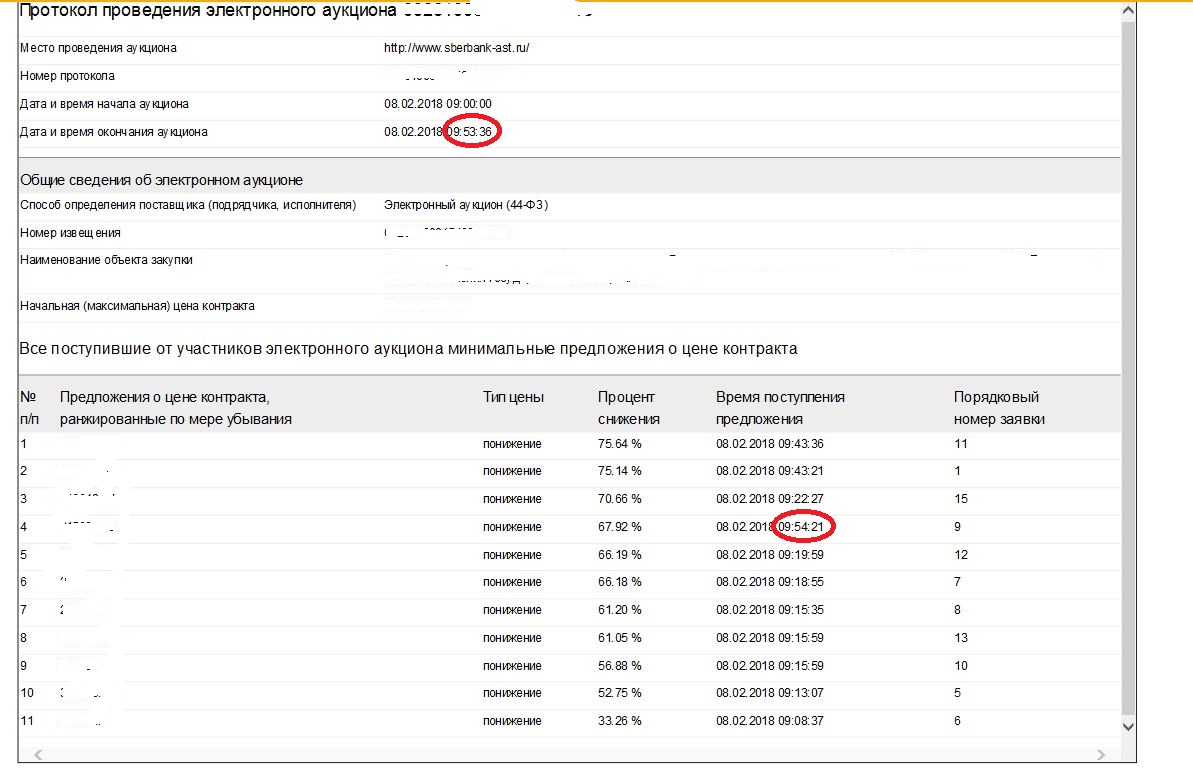Click the scroll up arrow of vertical scrollbar
The width and height of the screenshot is (1193, 769).
[1128, 11]
